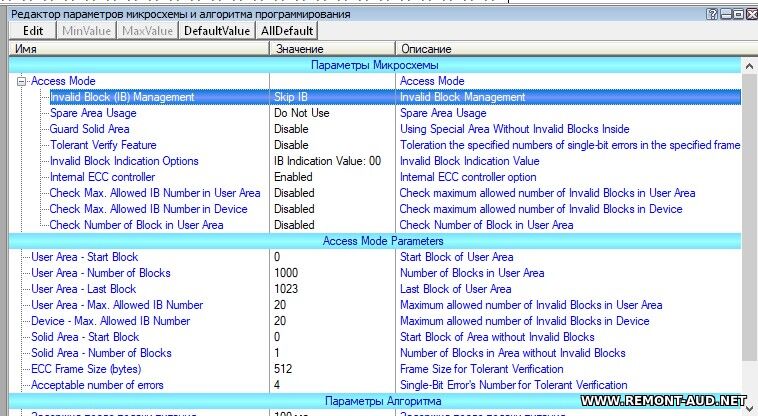This screenshot has width=758, height=416.
Task: Edit User Area Number of Blocks value 1000
Action: (x=287, y=273)
